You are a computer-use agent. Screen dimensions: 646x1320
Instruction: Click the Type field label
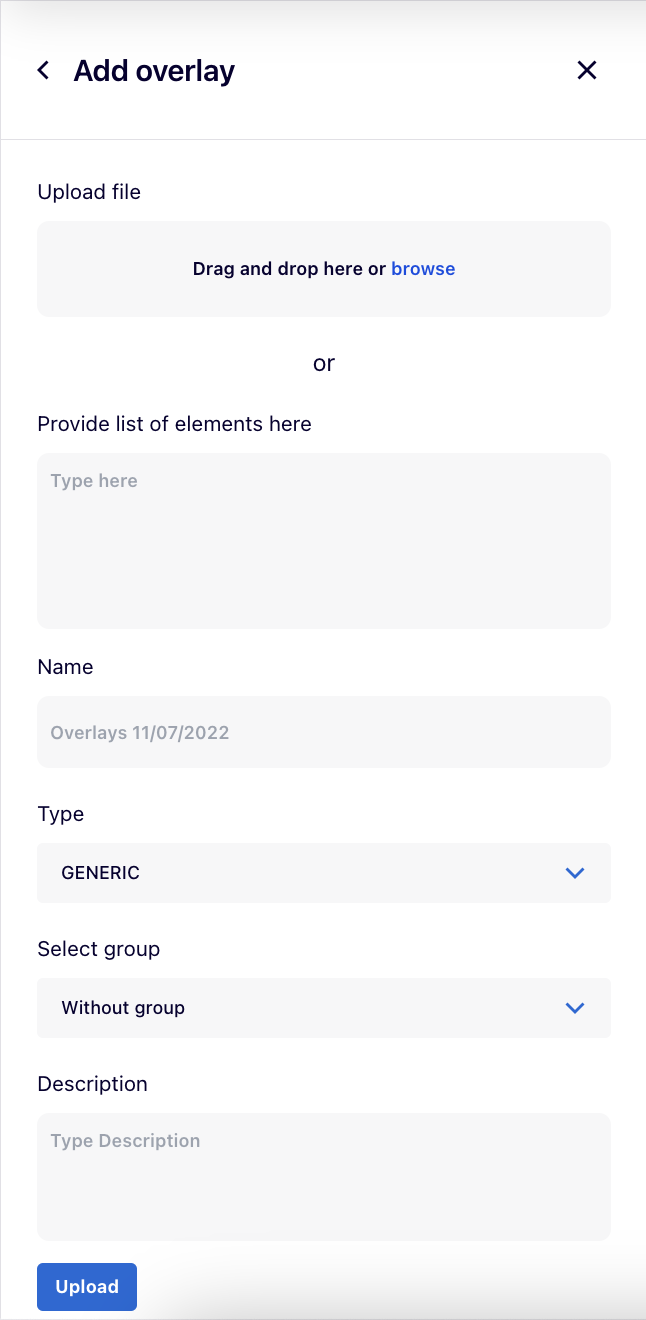pos(60,814)
